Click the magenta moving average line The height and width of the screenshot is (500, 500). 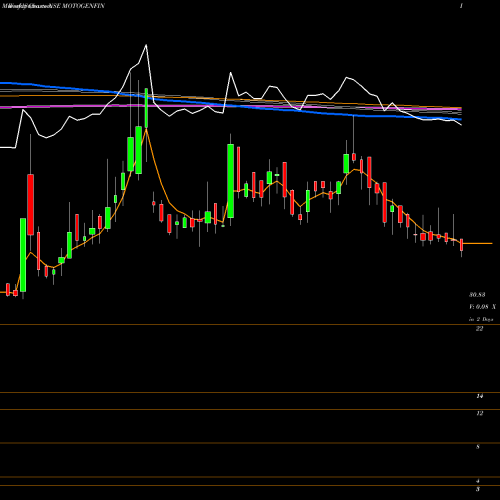tap(230, 107)
